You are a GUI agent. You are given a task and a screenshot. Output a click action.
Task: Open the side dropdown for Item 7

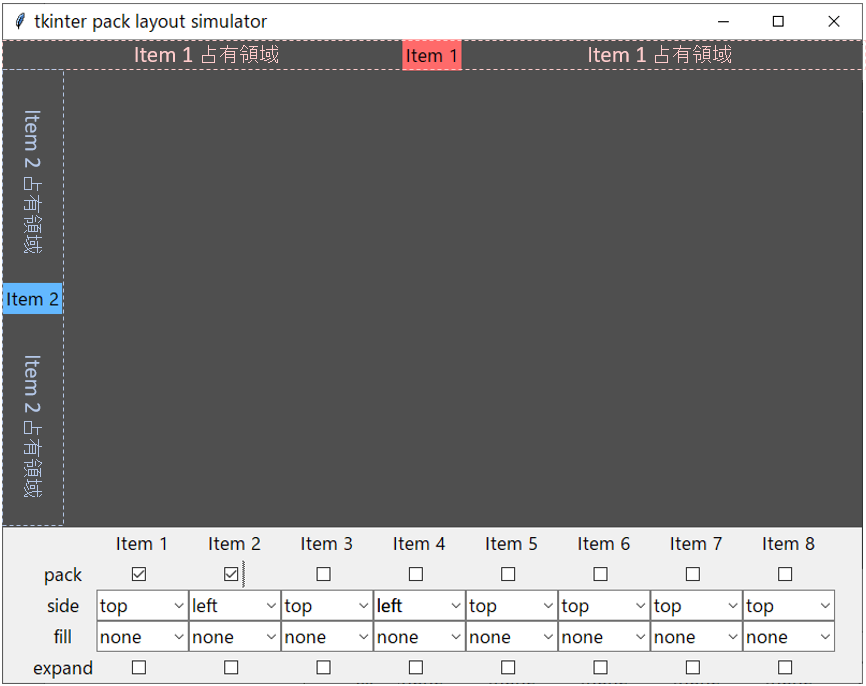click(x=696, y=606)
